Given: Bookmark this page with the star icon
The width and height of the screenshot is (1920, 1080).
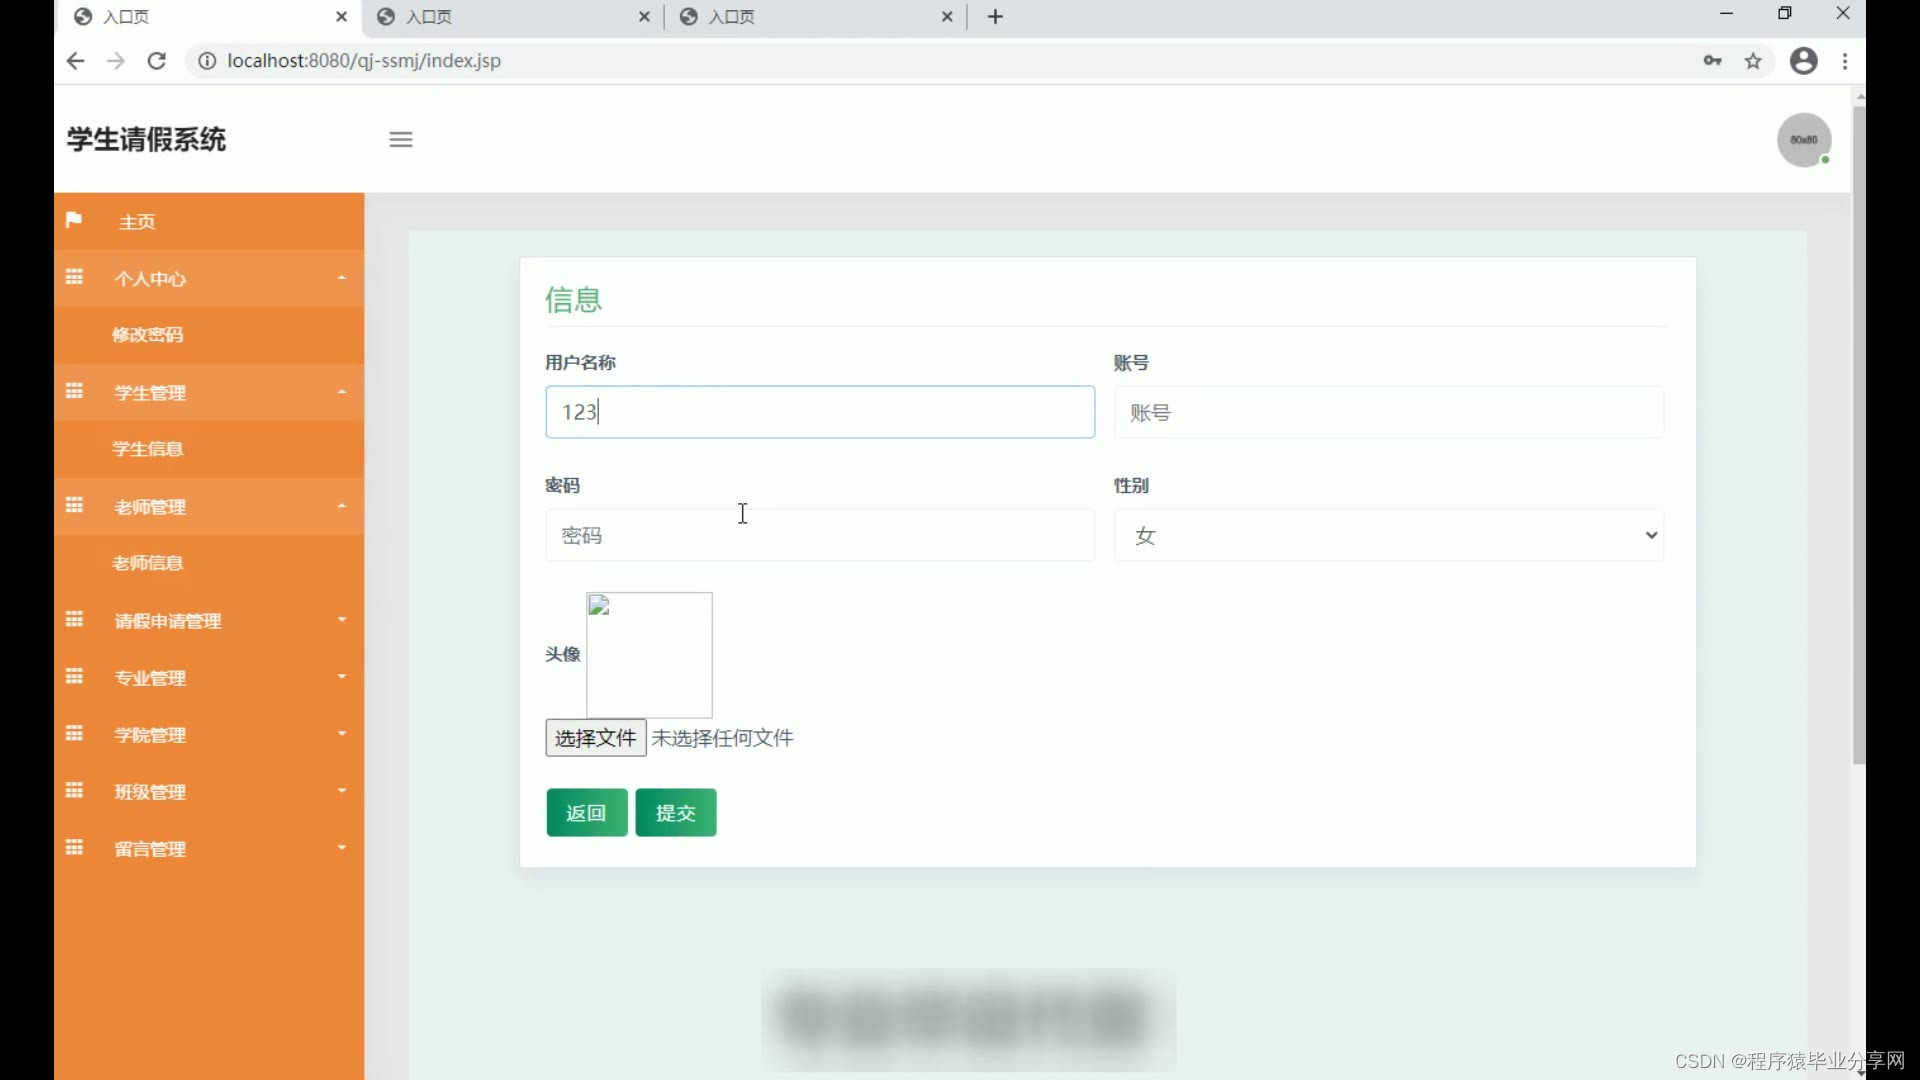Looking at the screenshot, I should 1753,61.
